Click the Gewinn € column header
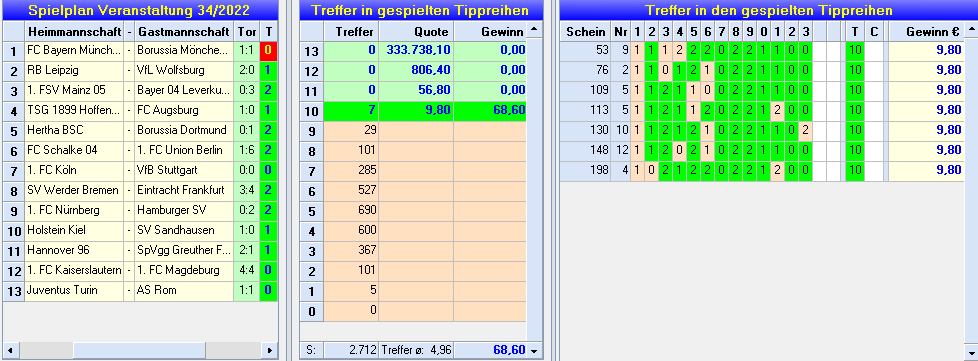The width and height of the screenshot is (978, 361). [x=927, y=31]
